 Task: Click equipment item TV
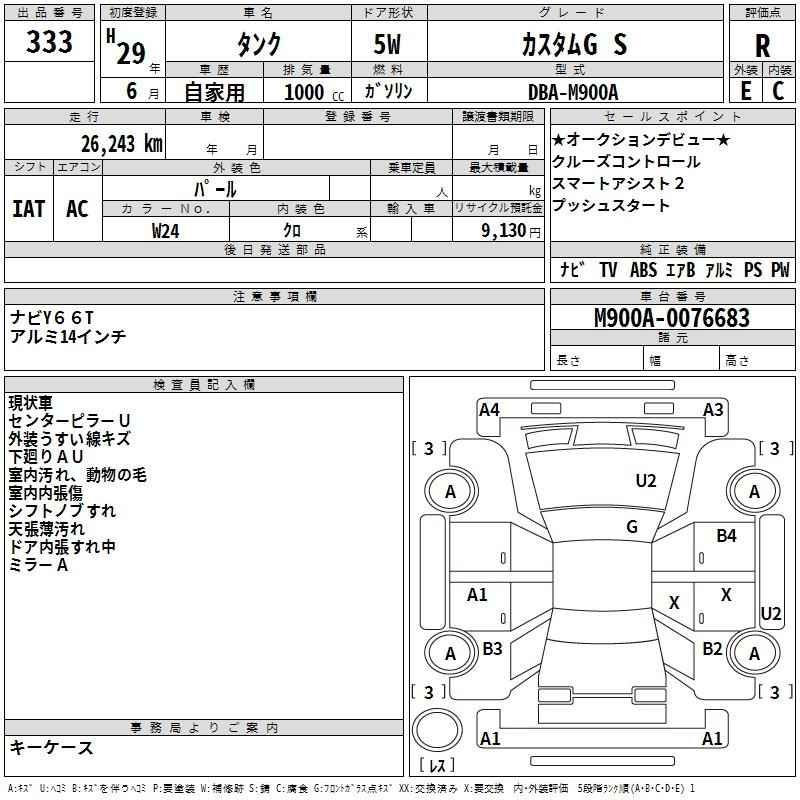608,269
